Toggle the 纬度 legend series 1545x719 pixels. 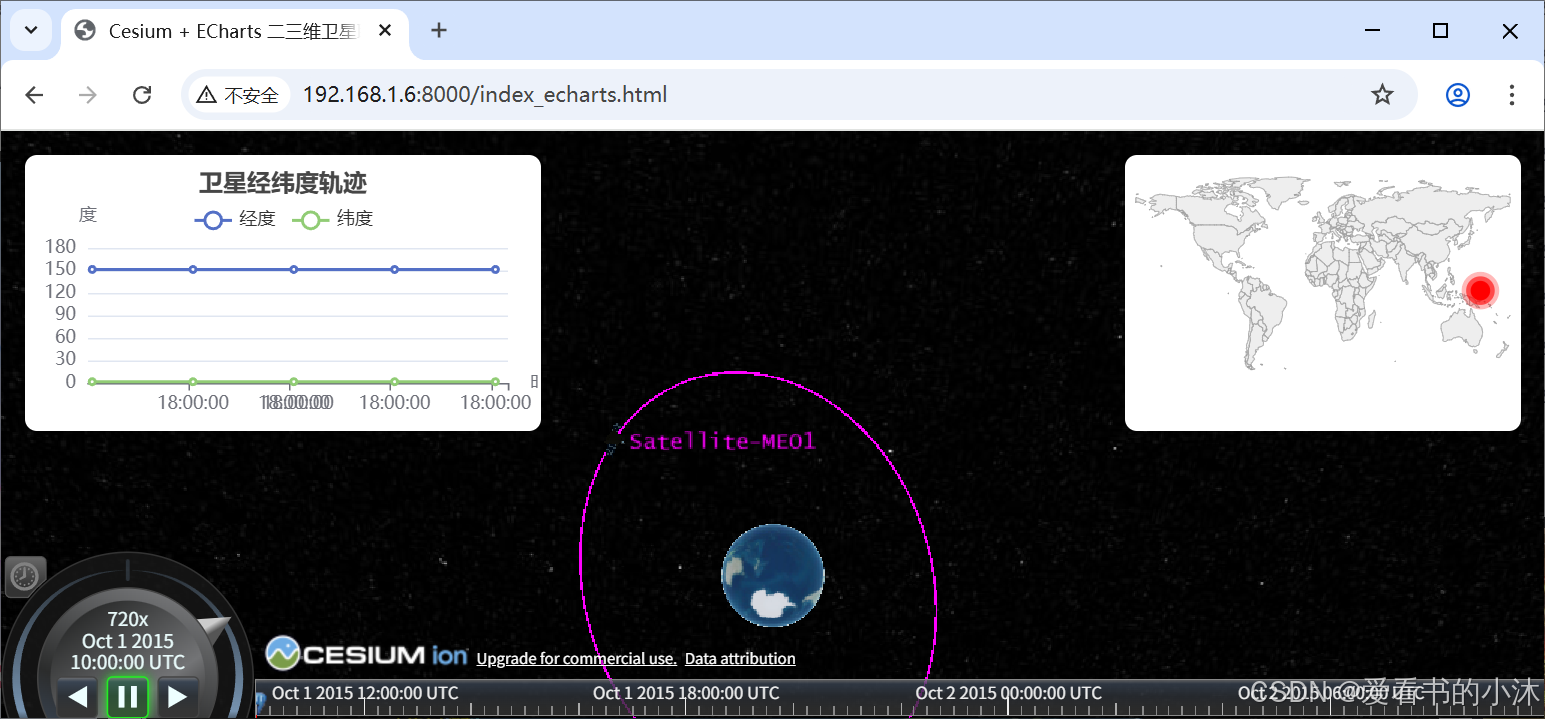tap(333, 219)
